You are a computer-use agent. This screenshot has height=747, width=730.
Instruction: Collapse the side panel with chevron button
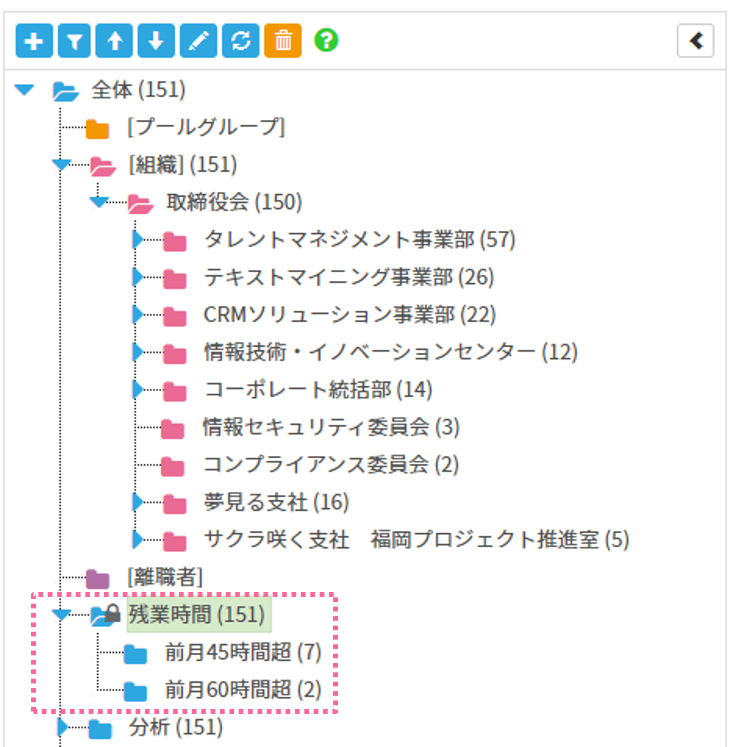(695, 41)
